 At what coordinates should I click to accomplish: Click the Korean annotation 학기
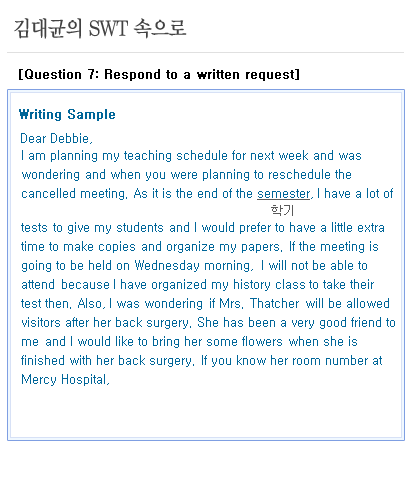(282, 210)
